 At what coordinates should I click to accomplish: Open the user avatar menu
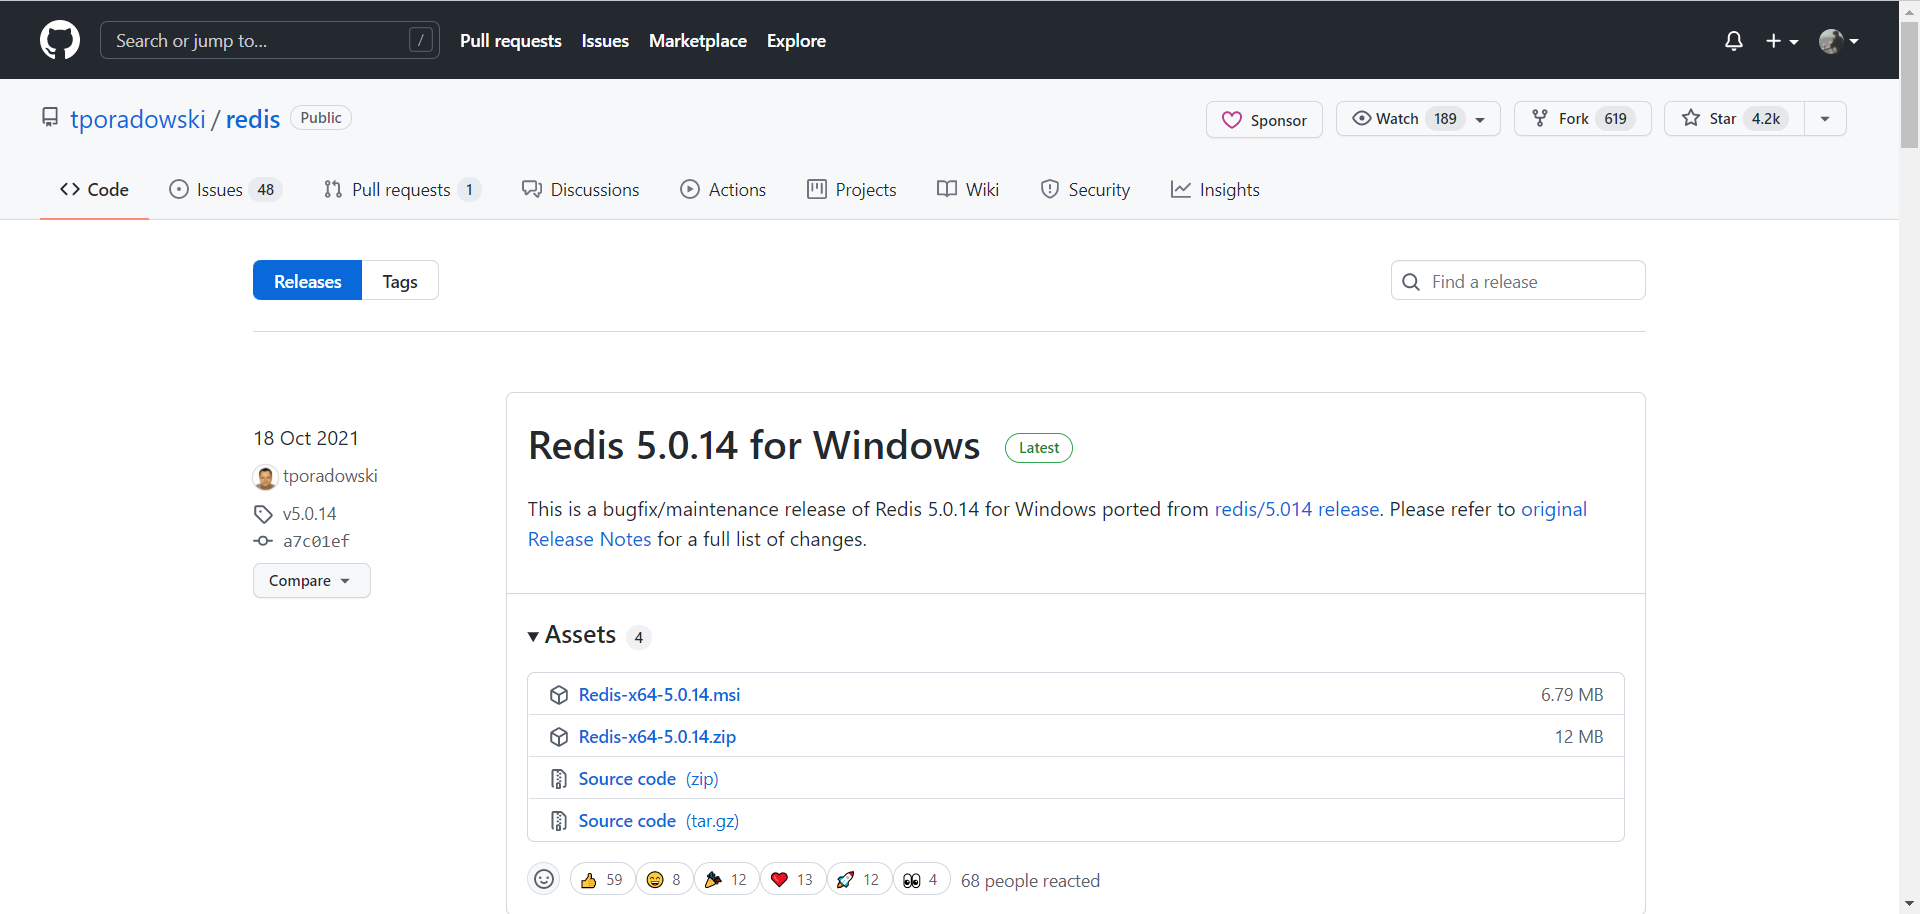[x=1839, y=41]
